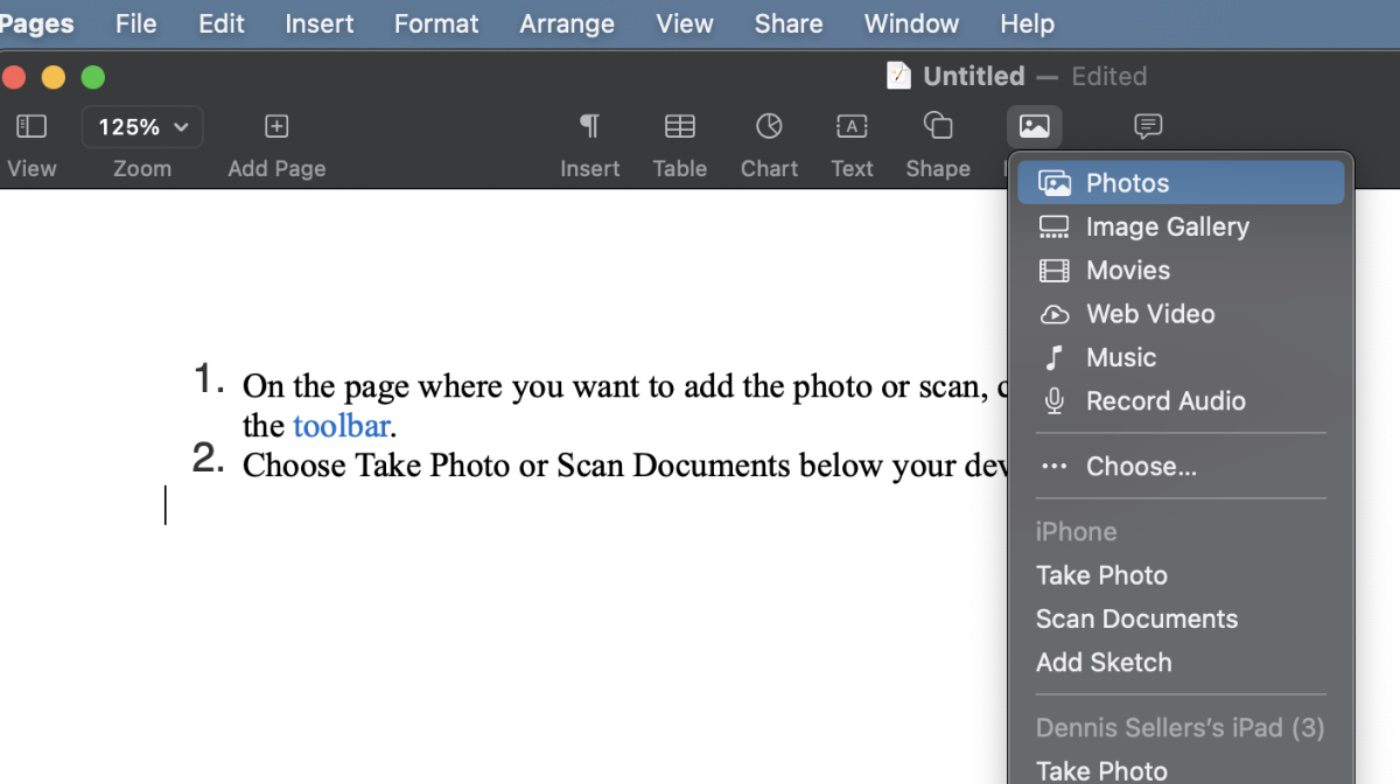The height and width of the screenshot is (784, 1400).
Task: Open the Choose... file option
Action: pyautogui.click(x=1141, y=466)
